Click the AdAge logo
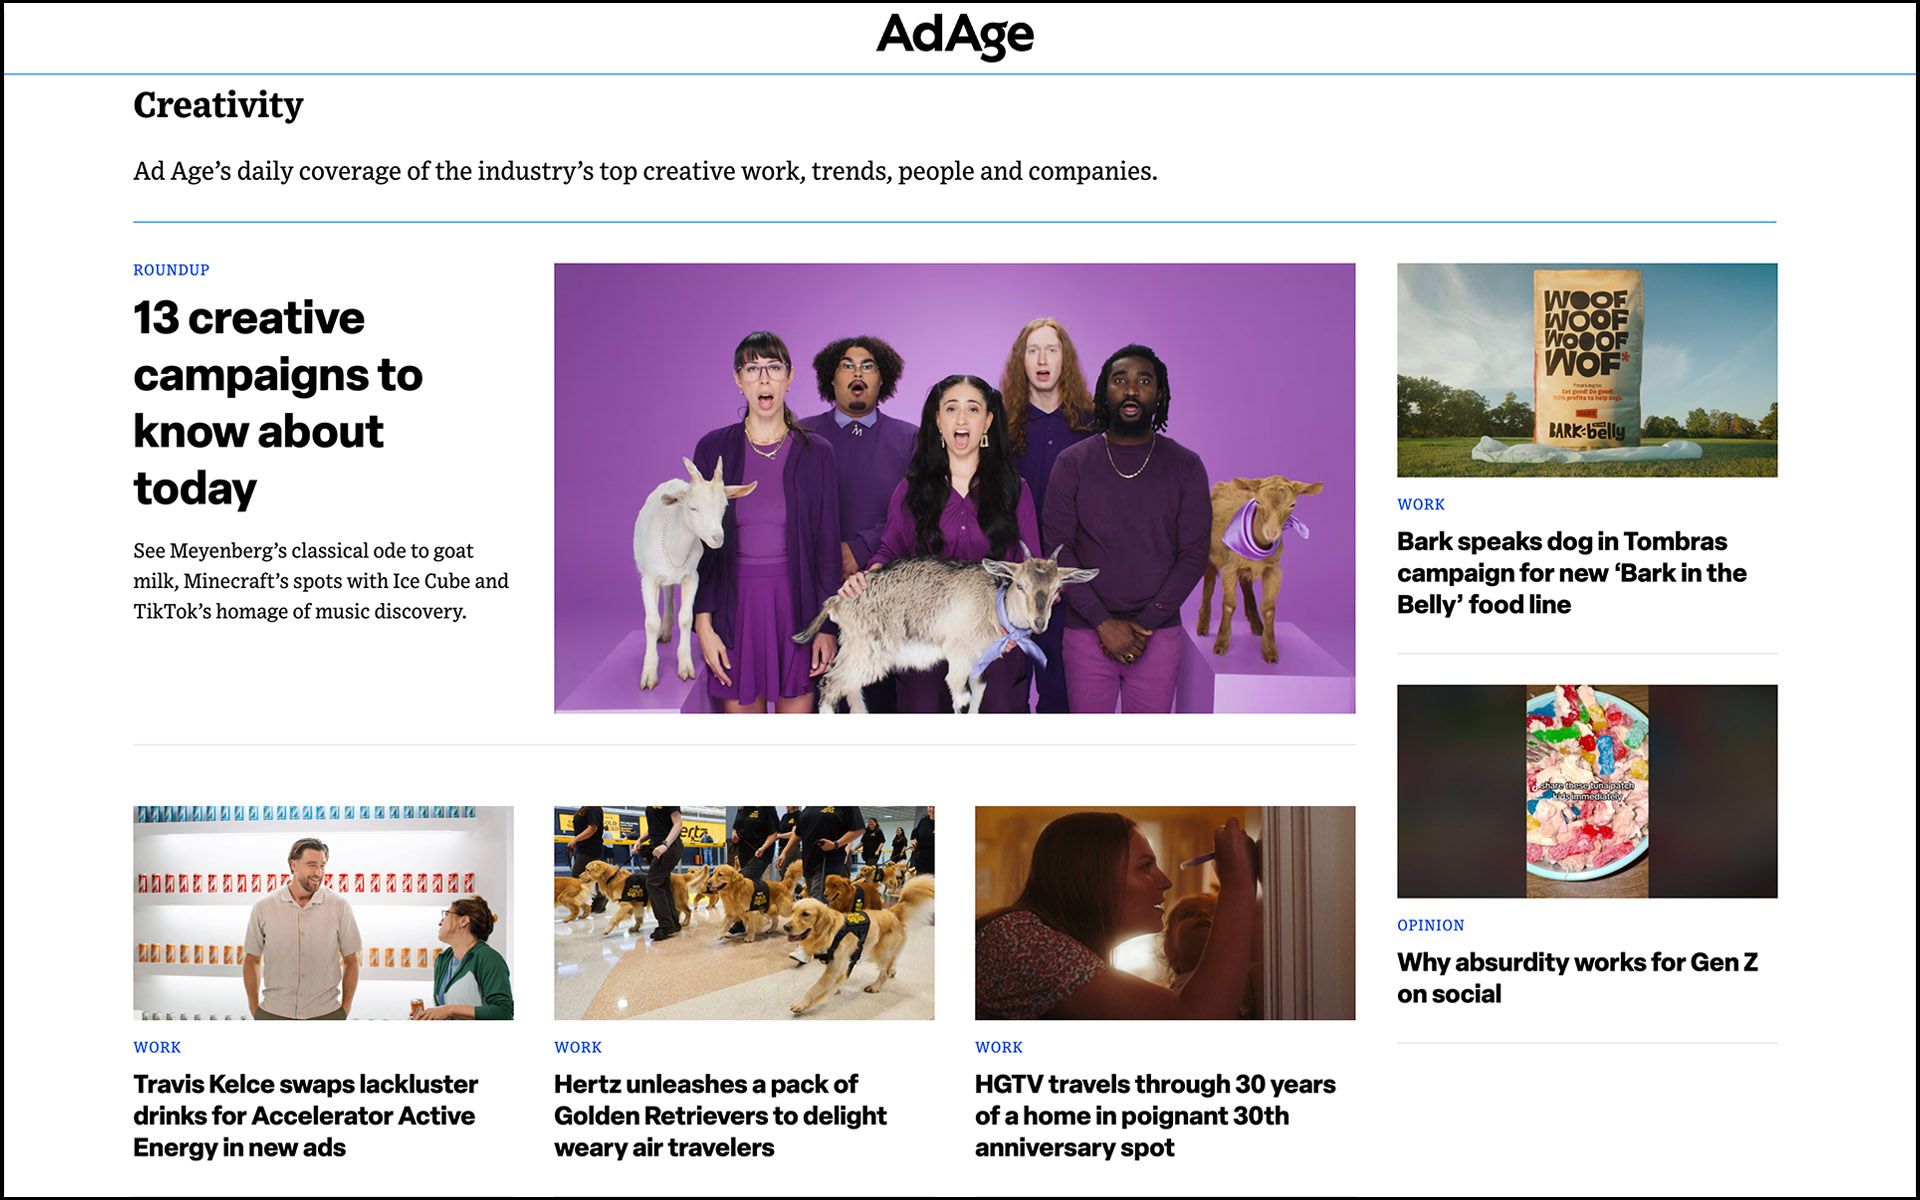The height and width of the screenshot is (1200, 1920). pyautogui.click(x=955, y=35)
